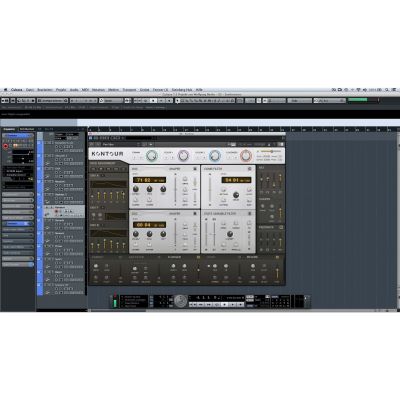Image resolution: width=400 pixels, height=400 pixels.
Task: Switch to the Sichtbarkeit tab
Action: 27,129
